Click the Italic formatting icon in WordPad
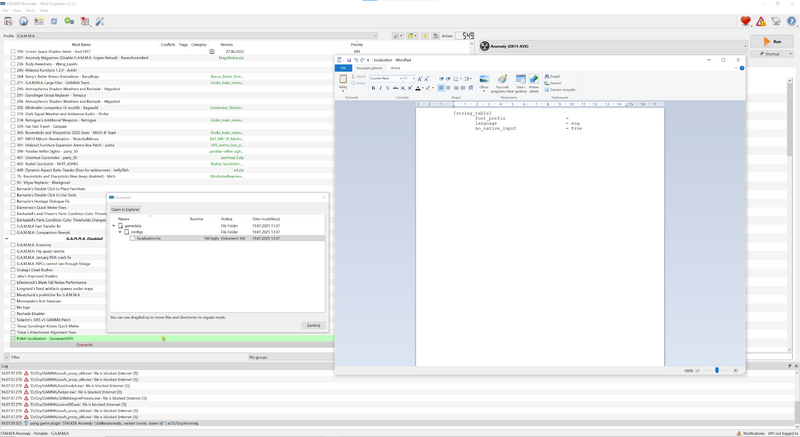This screenshot has height=437, width=800. point(381,88)
